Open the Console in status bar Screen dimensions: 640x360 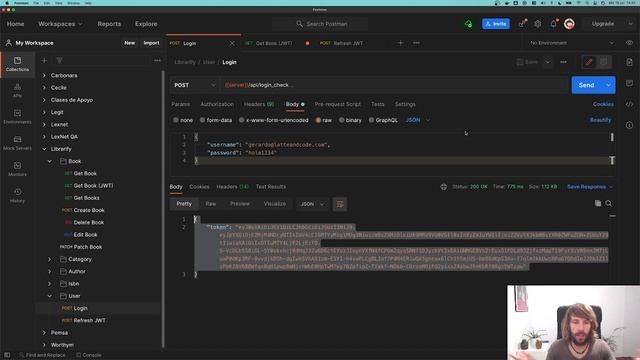pos(89,355)
